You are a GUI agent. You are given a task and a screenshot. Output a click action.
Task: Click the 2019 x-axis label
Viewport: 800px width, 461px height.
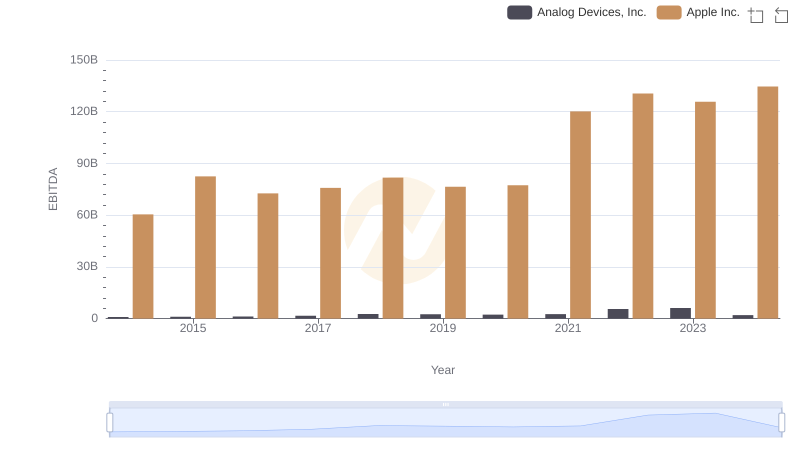pyautogui.click(x=443, y=328)
